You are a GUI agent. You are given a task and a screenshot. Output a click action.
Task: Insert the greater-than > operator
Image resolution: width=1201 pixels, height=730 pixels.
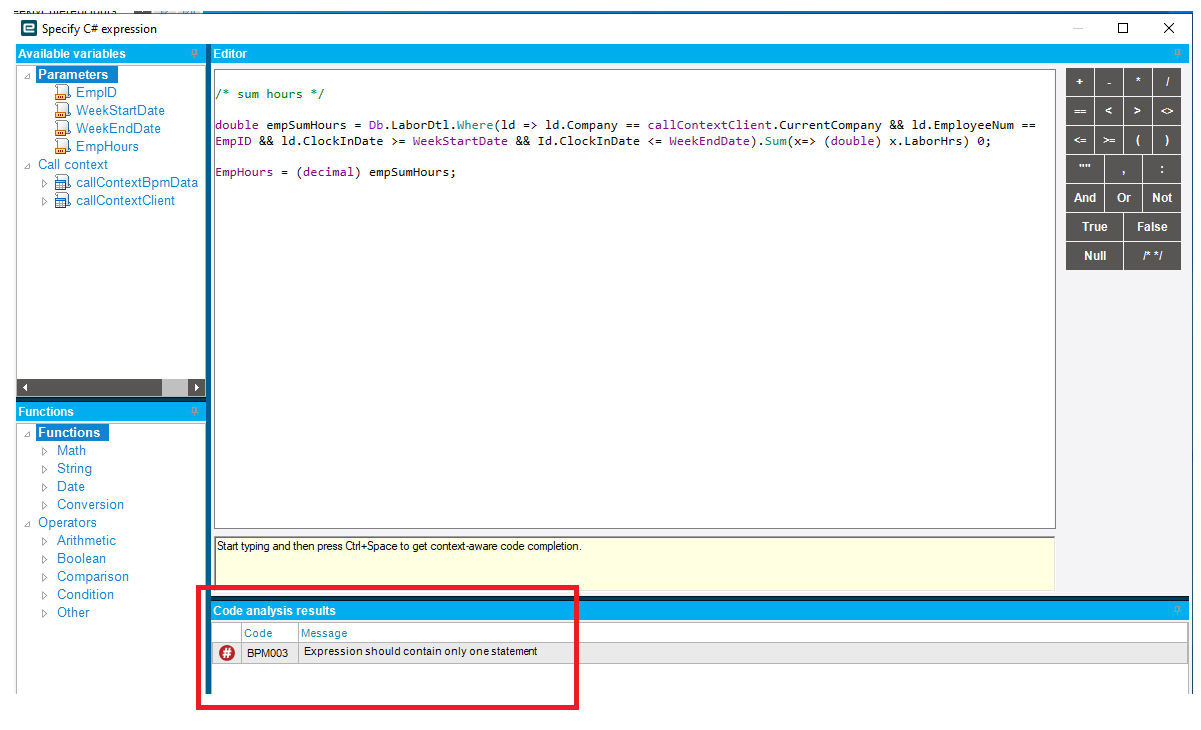pyautogui.click(x=1138, y=111)
